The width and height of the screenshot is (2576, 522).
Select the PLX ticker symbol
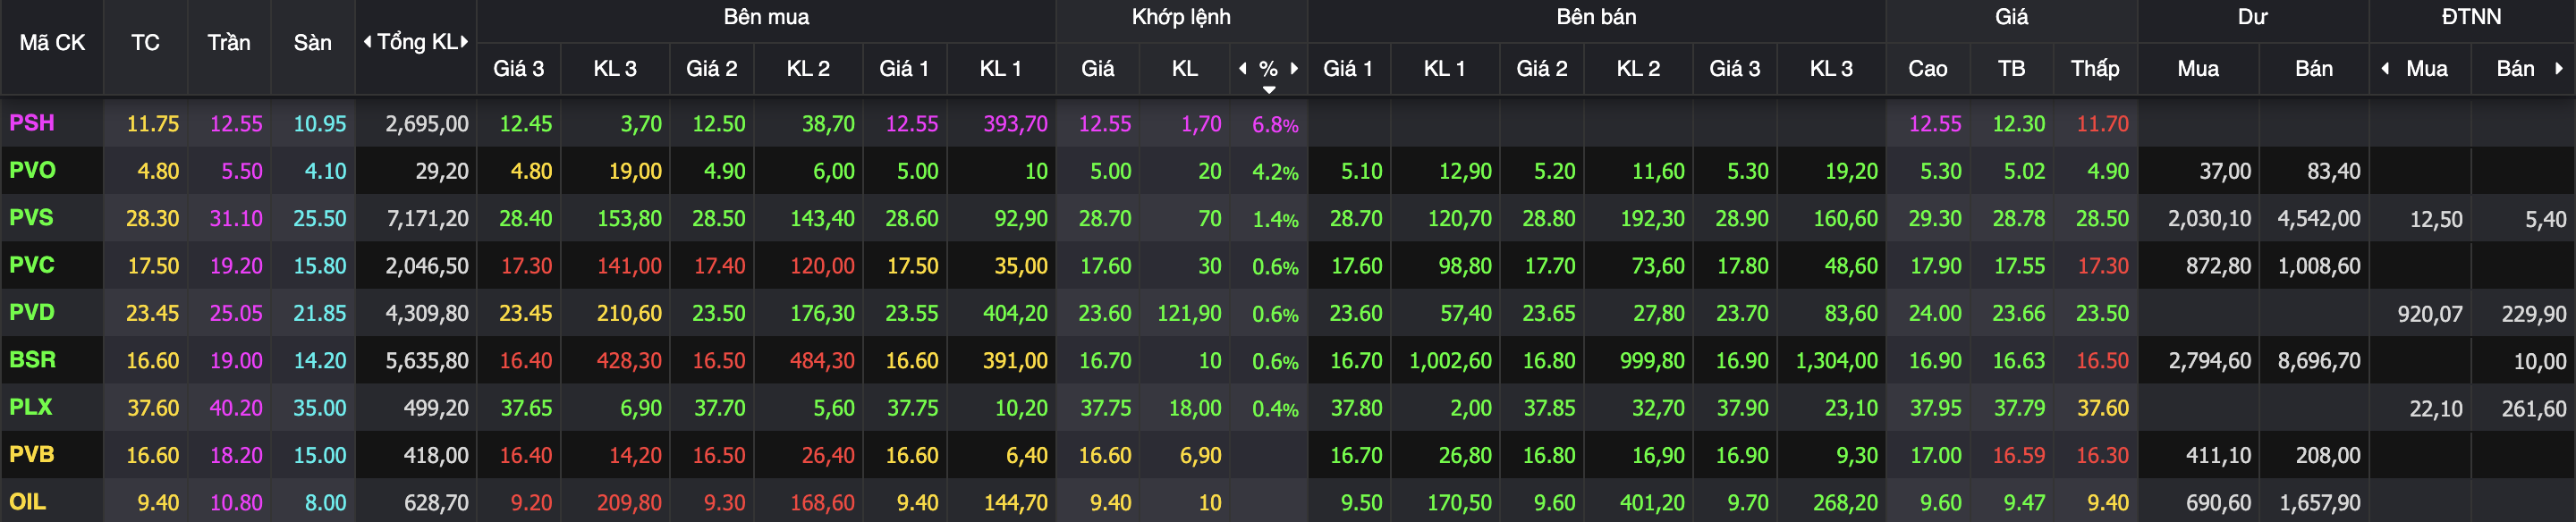pyautogui.click(x=31, y=407)
